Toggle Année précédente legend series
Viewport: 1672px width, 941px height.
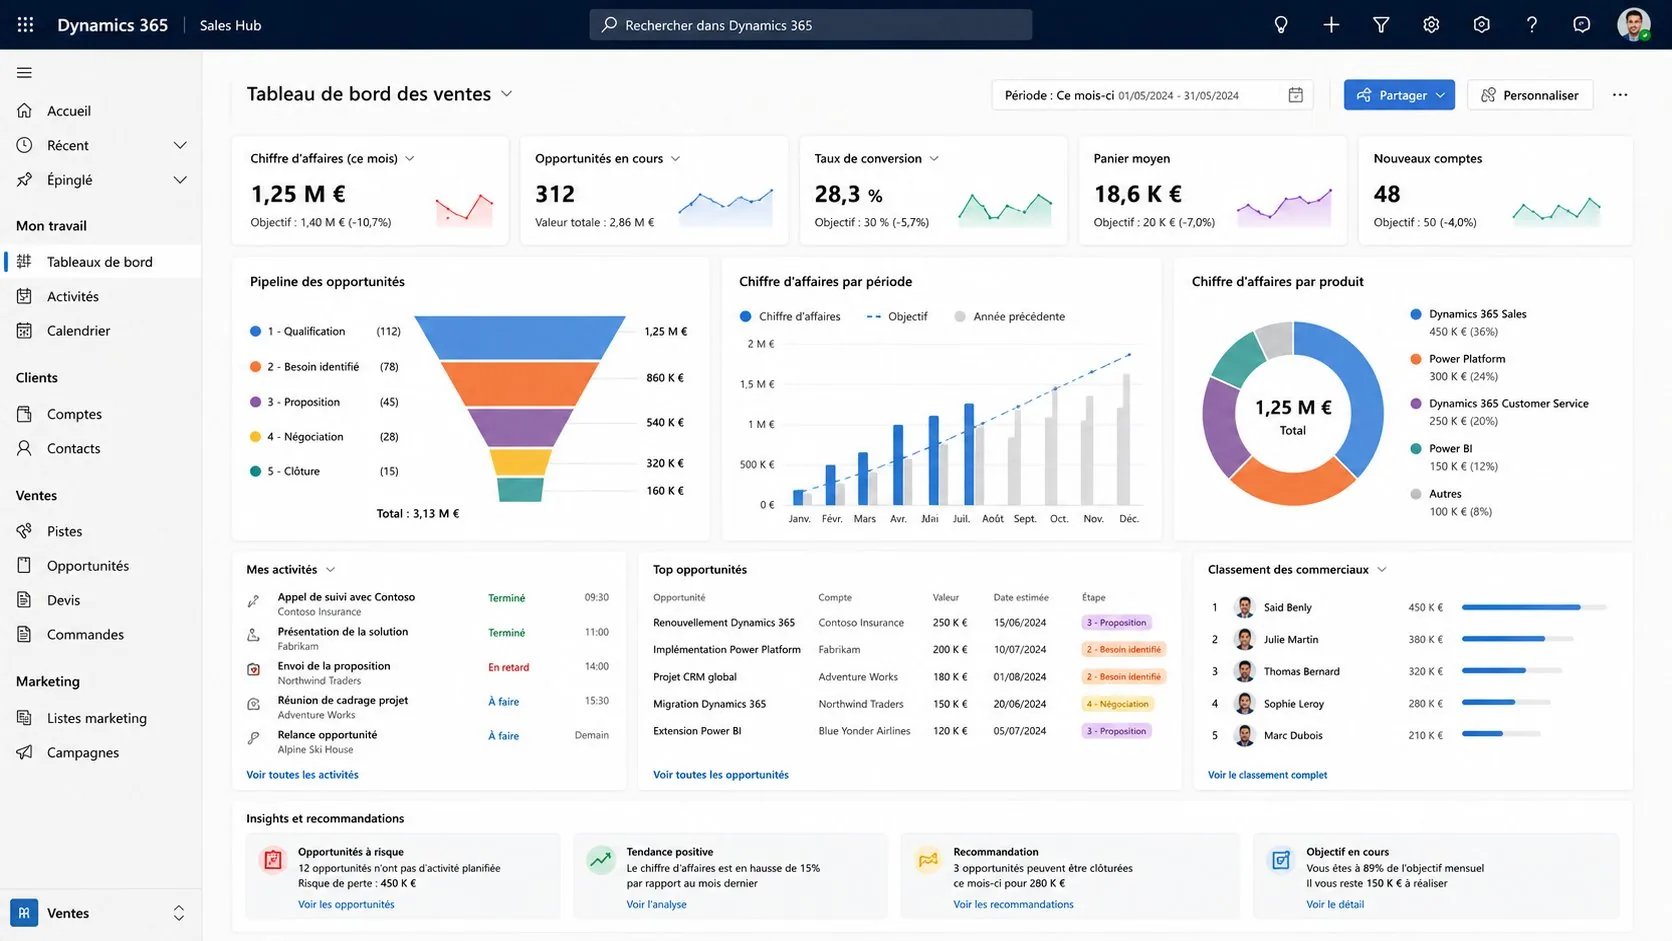(x=1009, y=316)
